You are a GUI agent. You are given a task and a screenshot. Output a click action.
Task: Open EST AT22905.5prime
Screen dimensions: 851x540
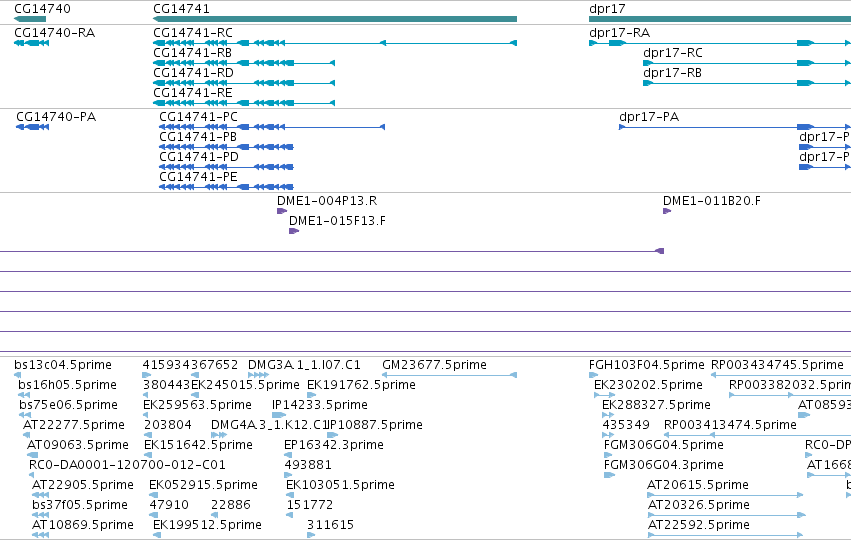(82, 485)
